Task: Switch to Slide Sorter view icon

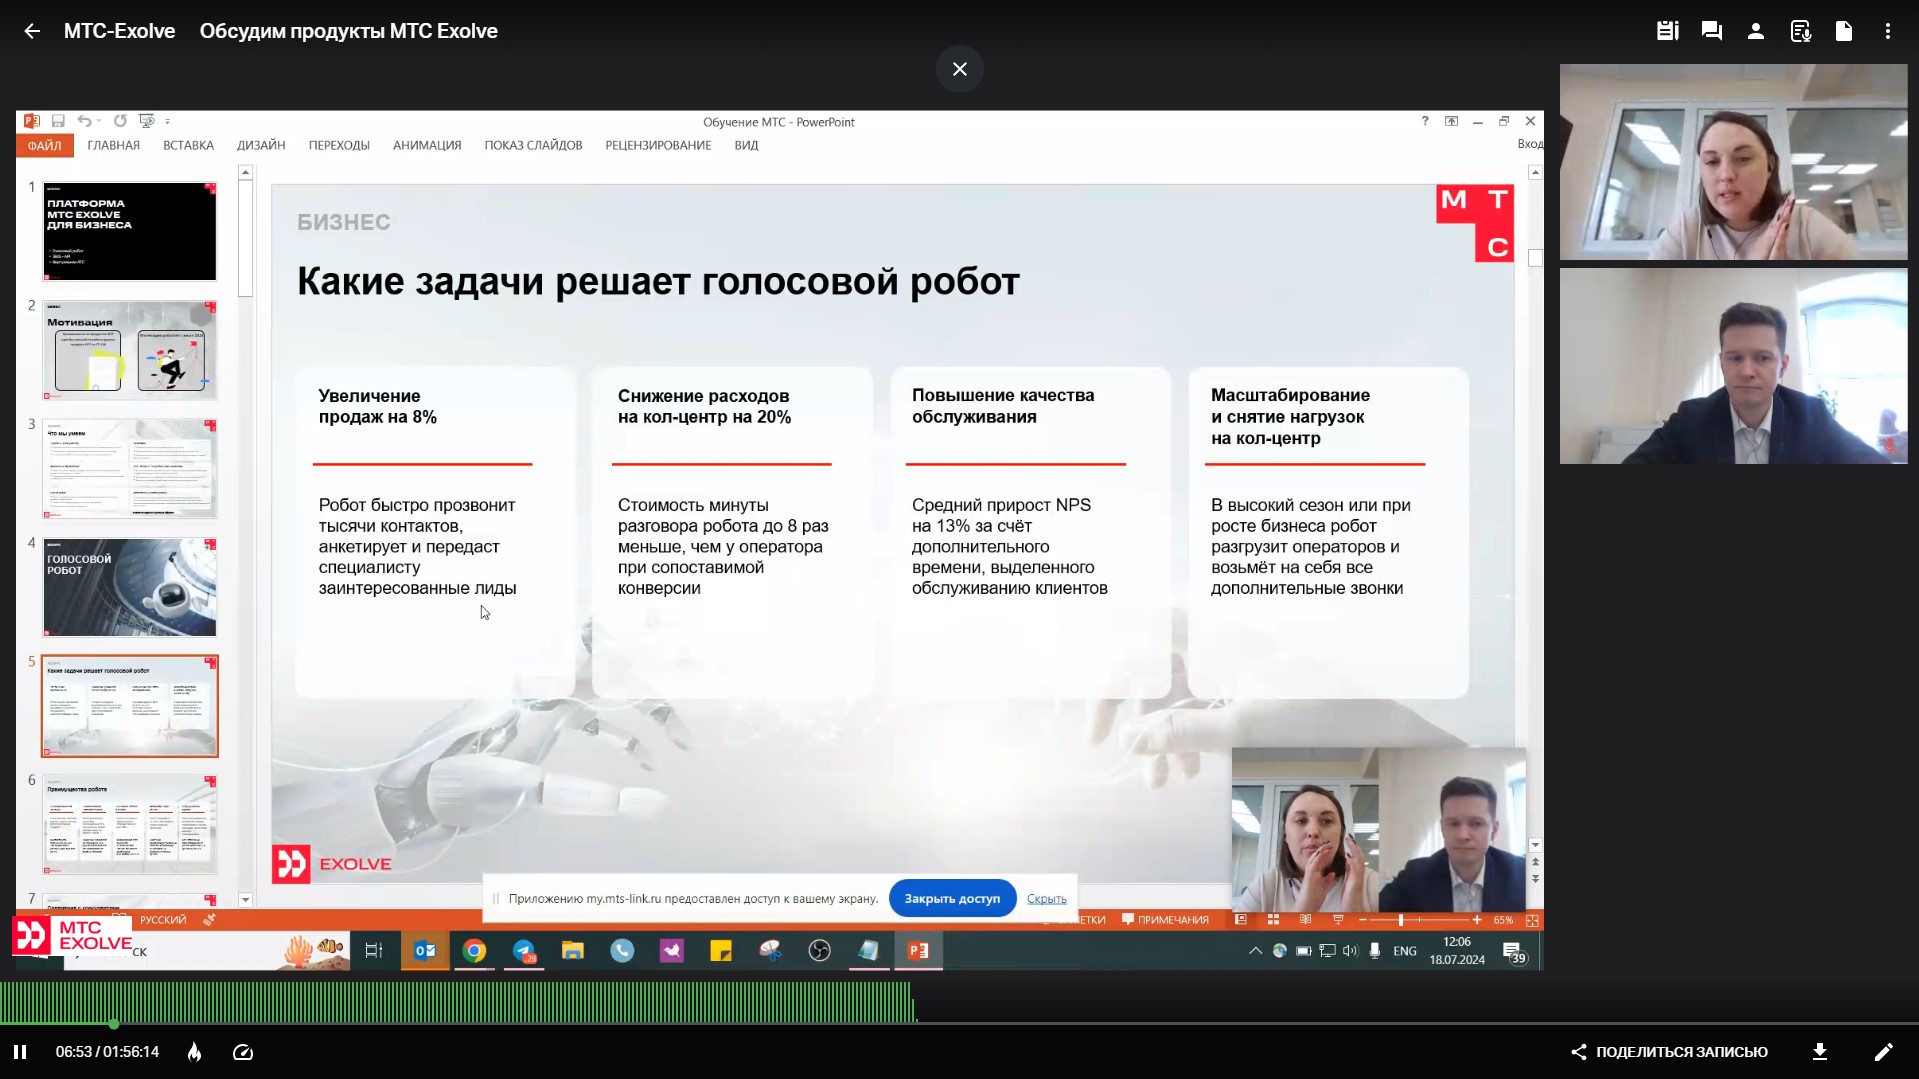Action: (1273, 920)
